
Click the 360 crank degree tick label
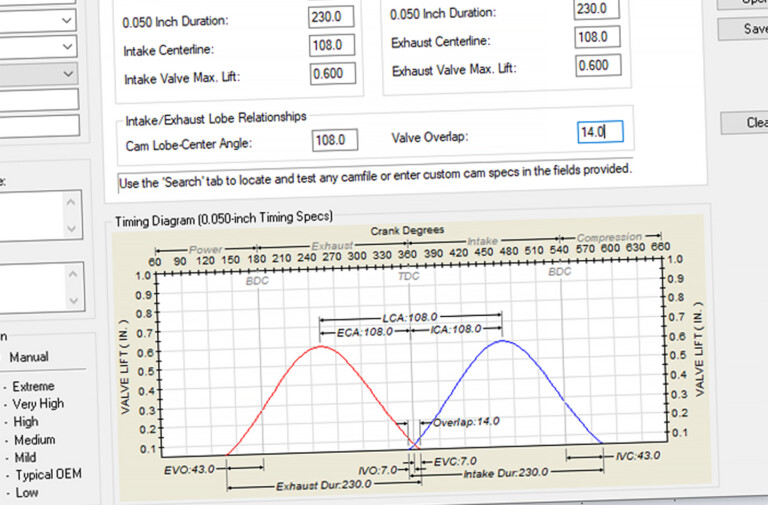coord(407,255)
